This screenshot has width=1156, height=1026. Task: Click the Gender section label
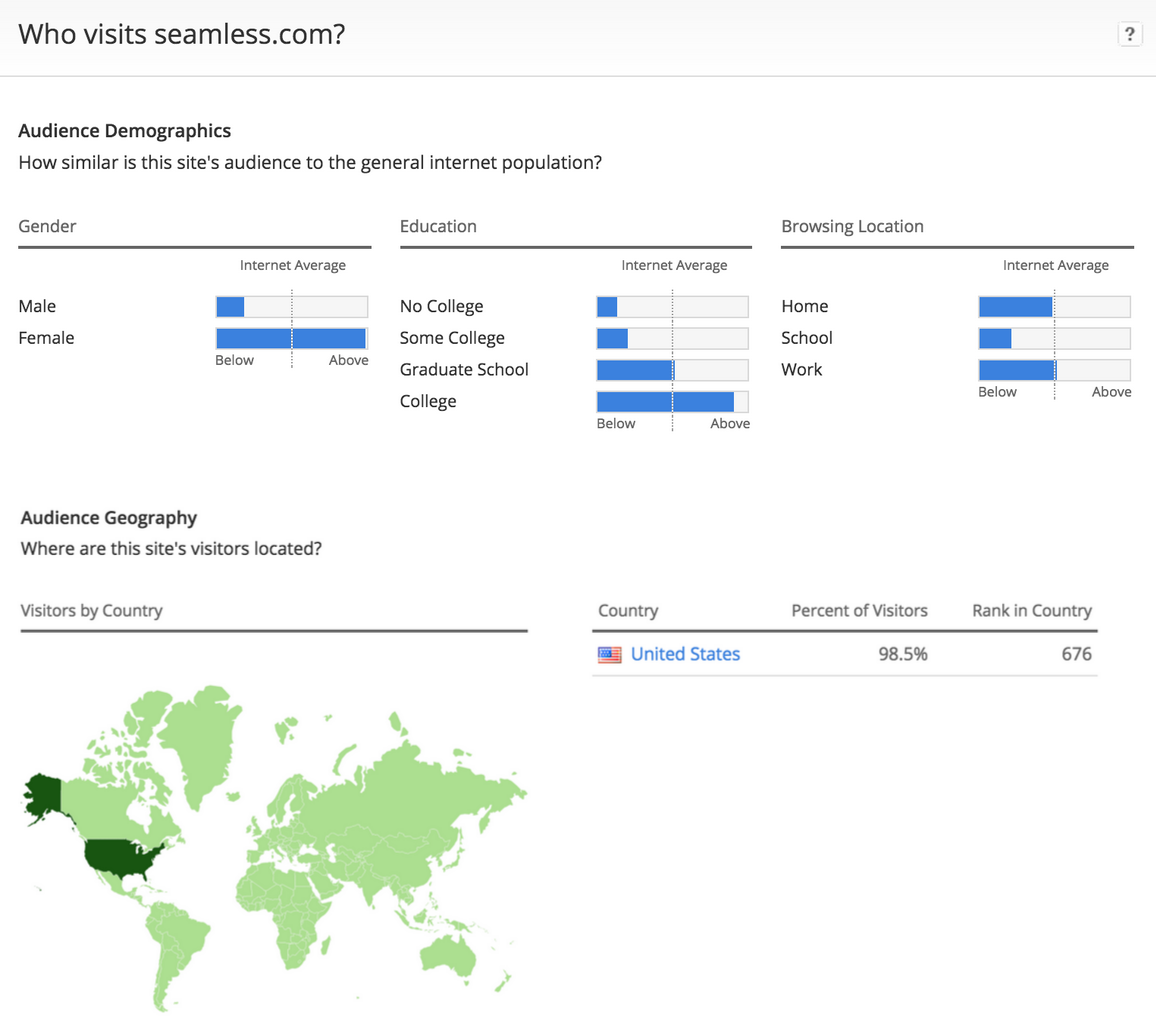coord(47,226)
